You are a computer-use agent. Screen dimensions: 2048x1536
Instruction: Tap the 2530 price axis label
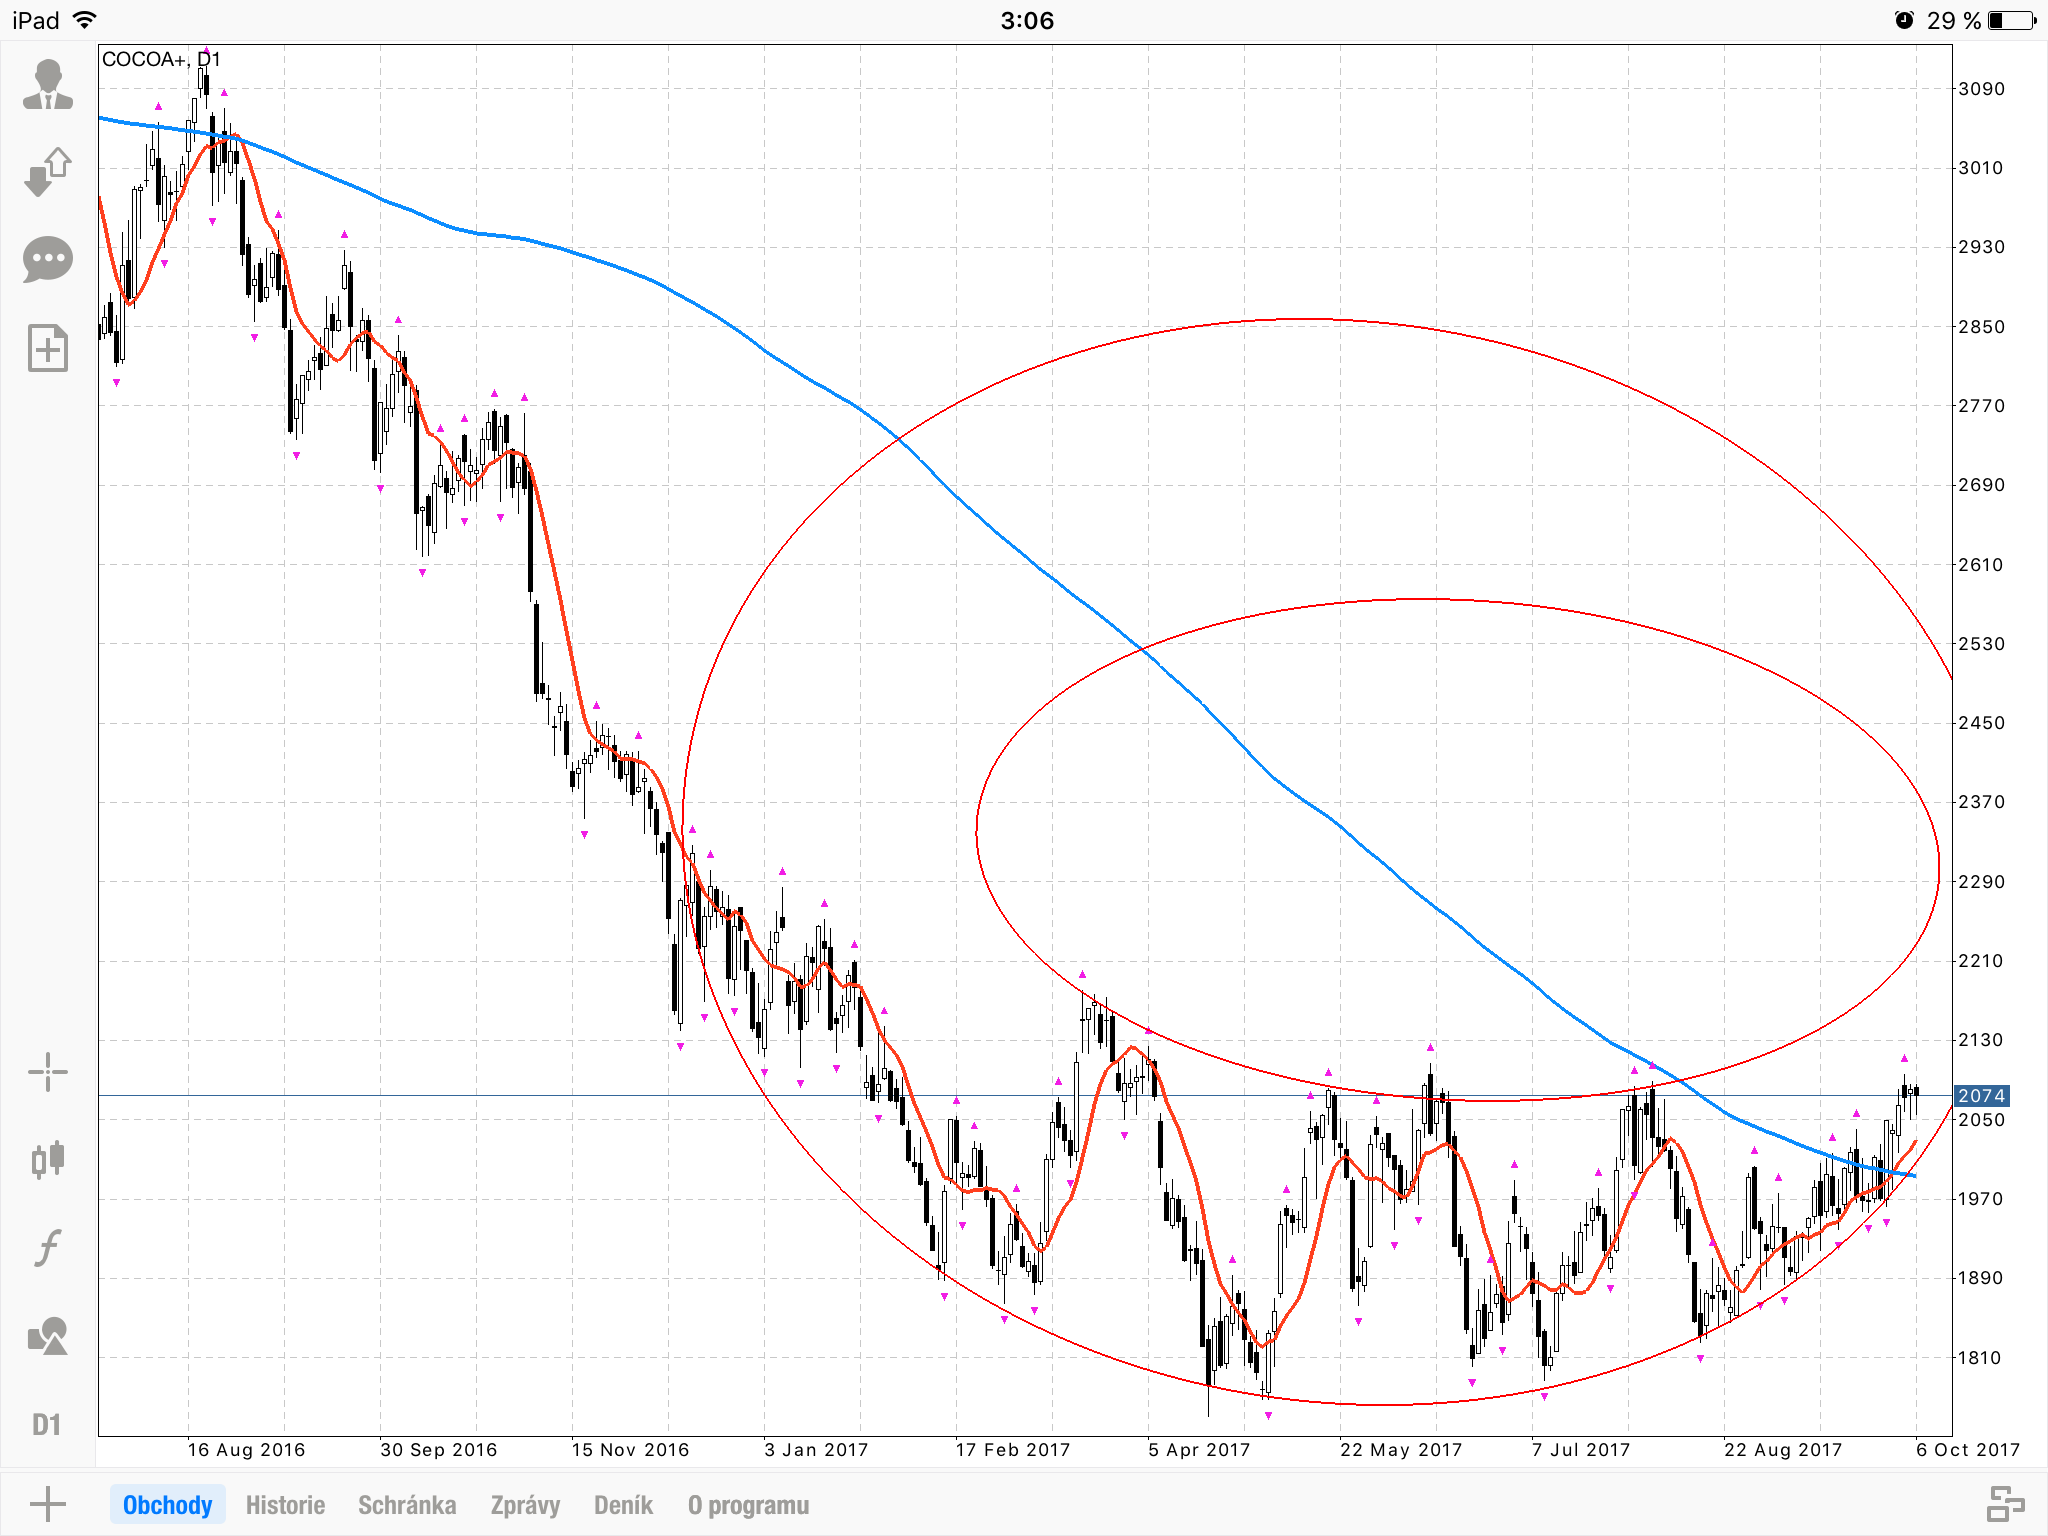[x=1981, y=644]
